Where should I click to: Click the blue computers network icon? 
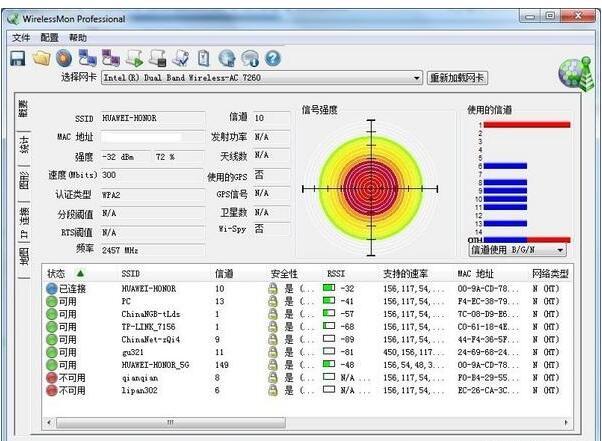88,58
